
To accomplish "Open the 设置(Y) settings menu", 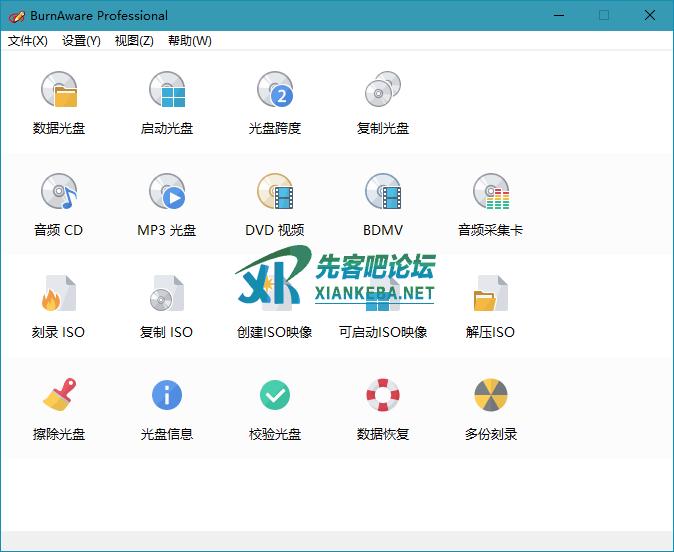I will [x=81, y=41].
